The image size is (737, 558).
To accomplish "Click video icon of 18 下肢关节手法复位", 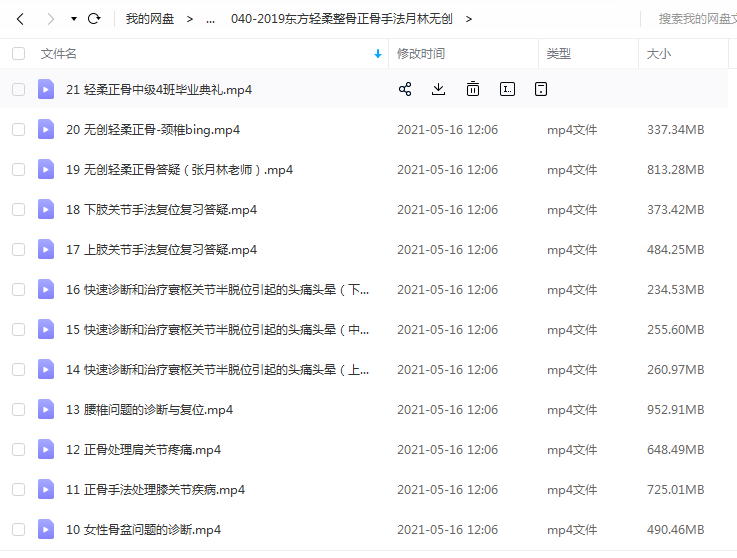I will [x=46, y=209].
